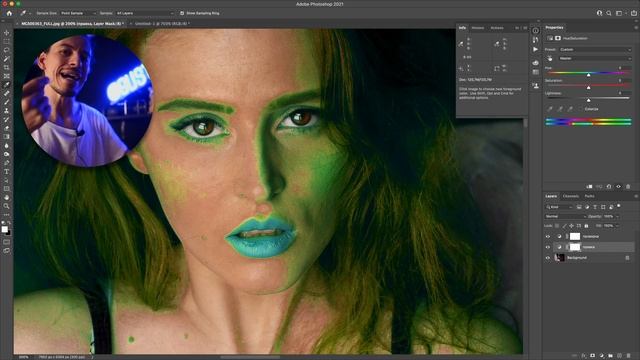Click the clip to layer icon in Properties
Screen dimensions: 640x360
tap(589, 187)
